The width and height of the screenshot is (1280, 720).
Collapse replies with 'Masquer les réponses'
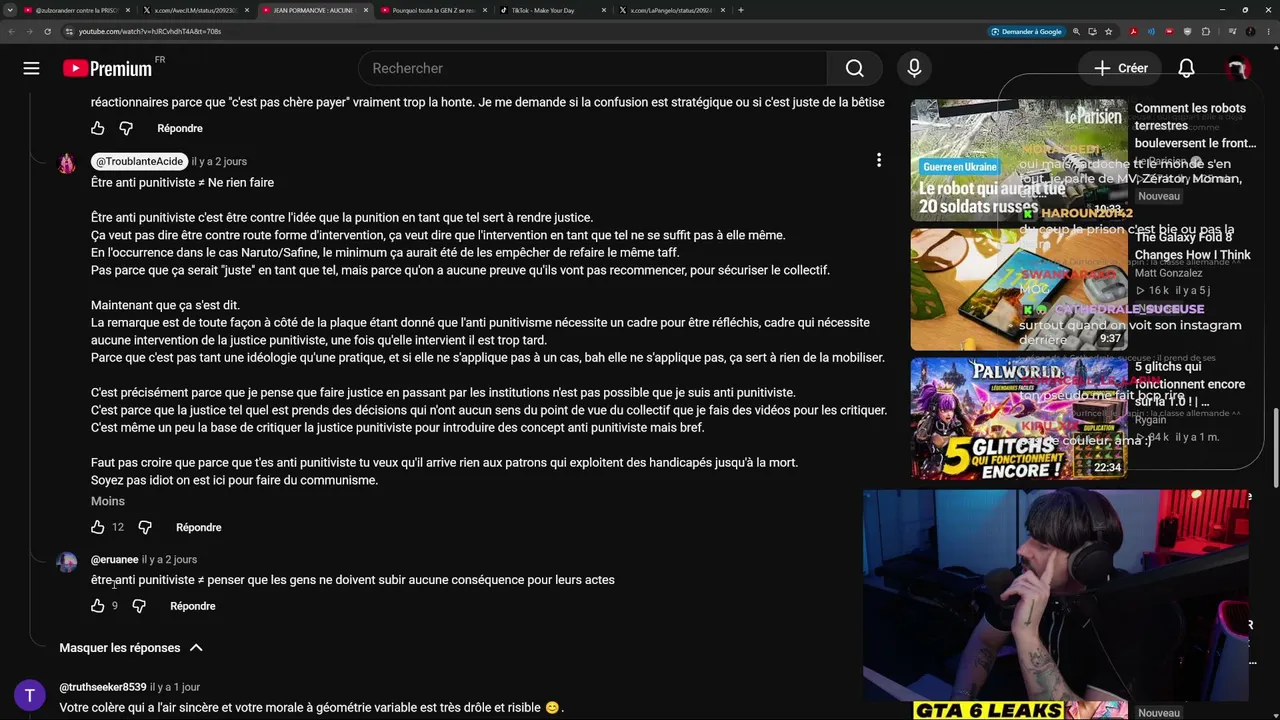[x=131, y=648]
